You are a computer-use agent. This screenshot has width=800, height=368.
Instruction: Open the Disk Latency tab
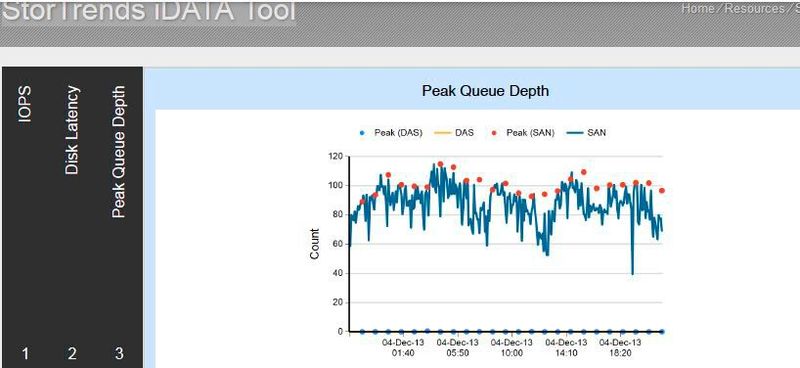[x=72, y=130]
